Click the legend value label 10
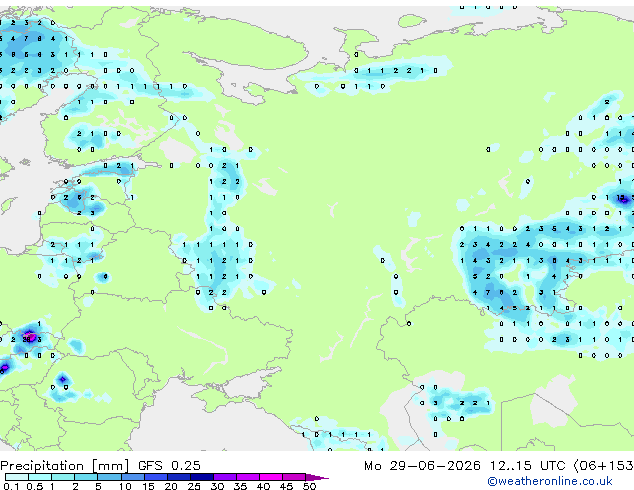634x490 pixels. pos(125,486)
